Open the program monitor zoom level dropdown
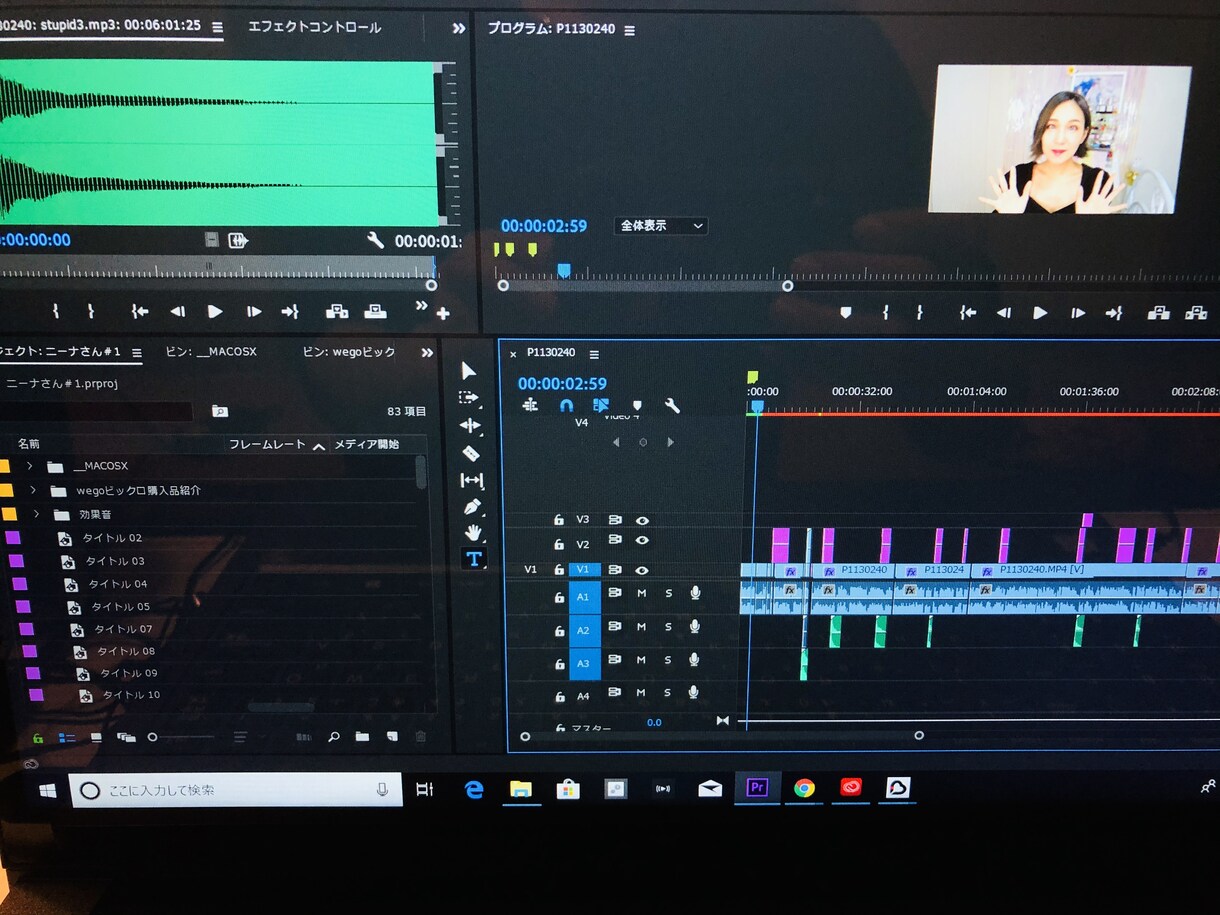 click(x=661, y=226)
